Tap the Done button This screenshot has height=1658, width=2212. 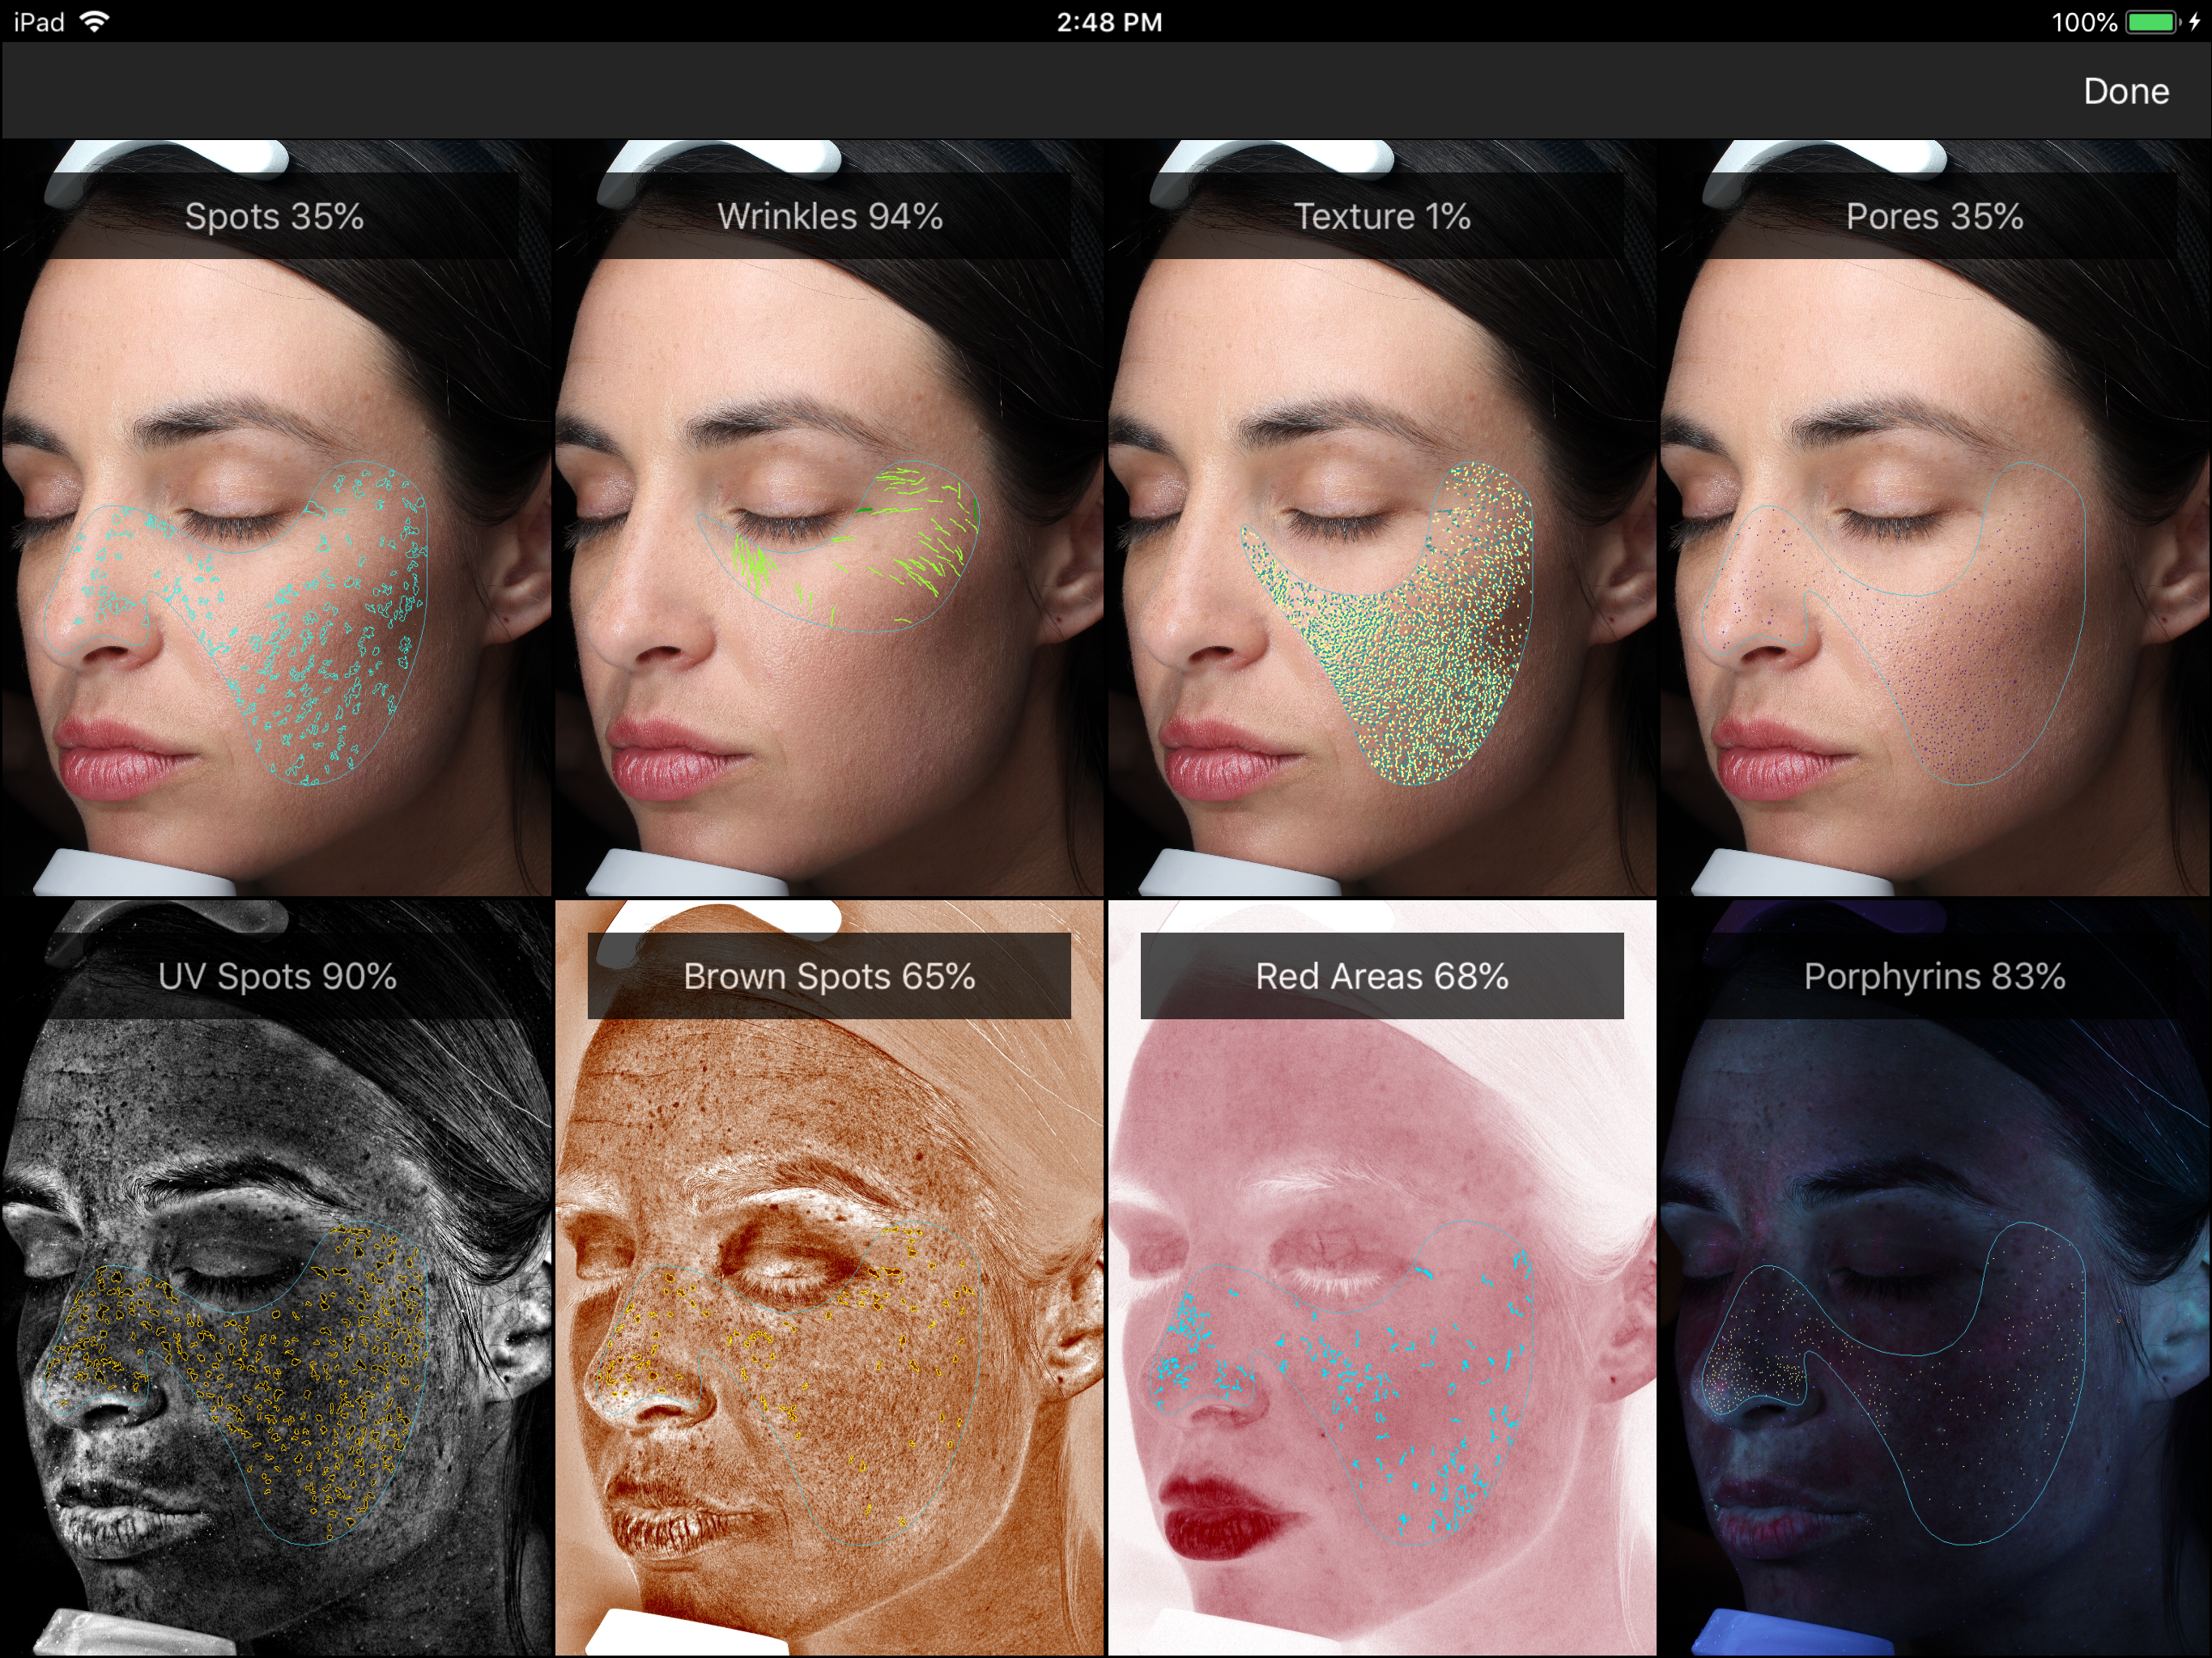tap(2125, 91)
